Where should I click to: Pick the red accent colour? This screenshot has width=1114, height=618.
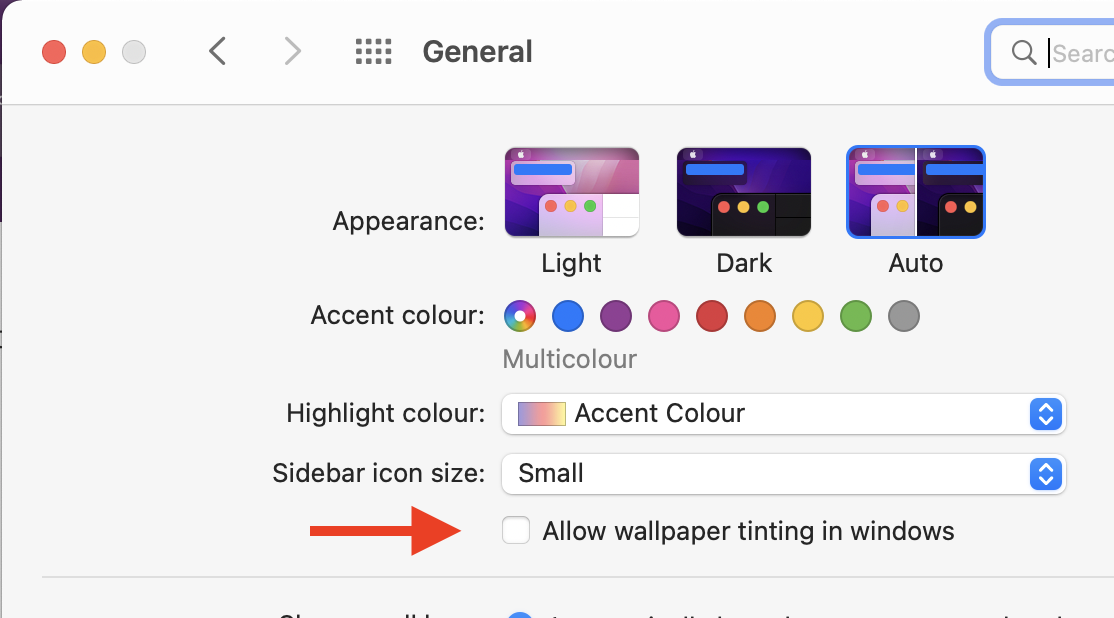pyautogui.click(x=712, y=317)
